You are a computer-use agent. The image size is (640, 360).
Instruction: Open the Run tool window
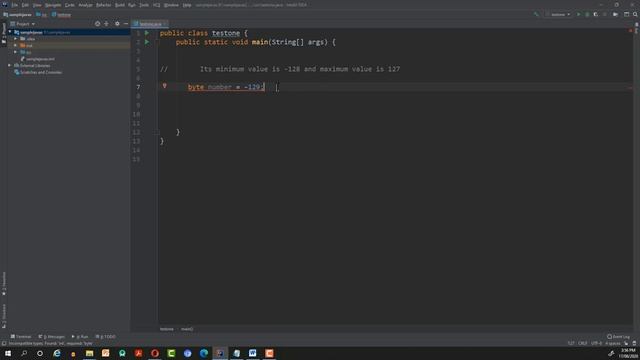coord(80,337)
